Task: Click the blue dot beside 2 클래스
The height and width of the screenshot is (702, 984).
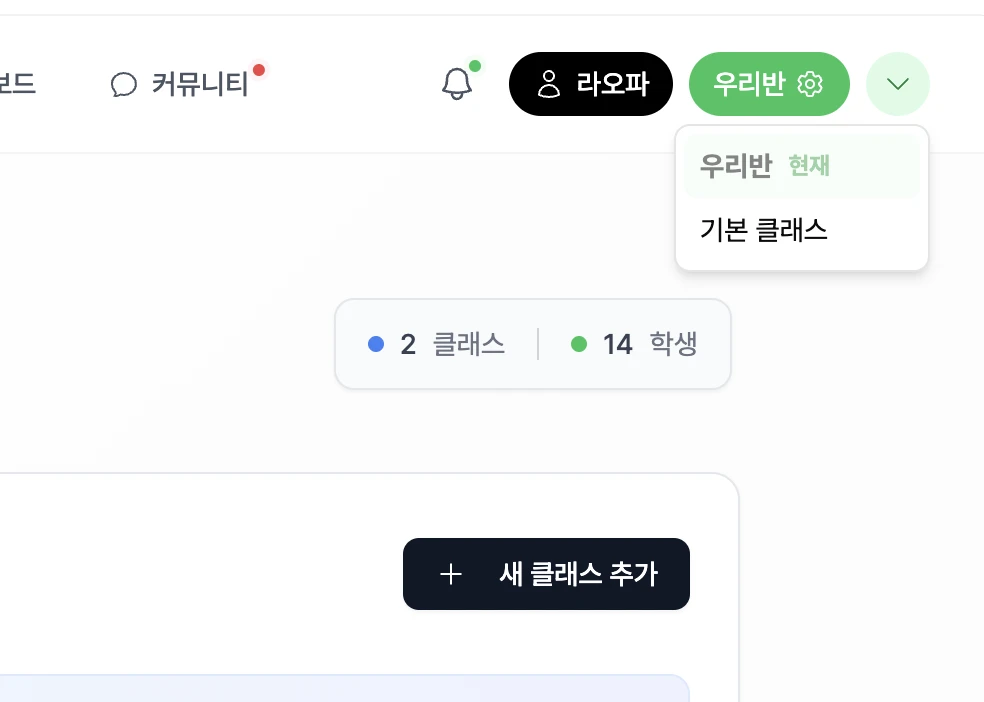Action: tap(376, 344)
